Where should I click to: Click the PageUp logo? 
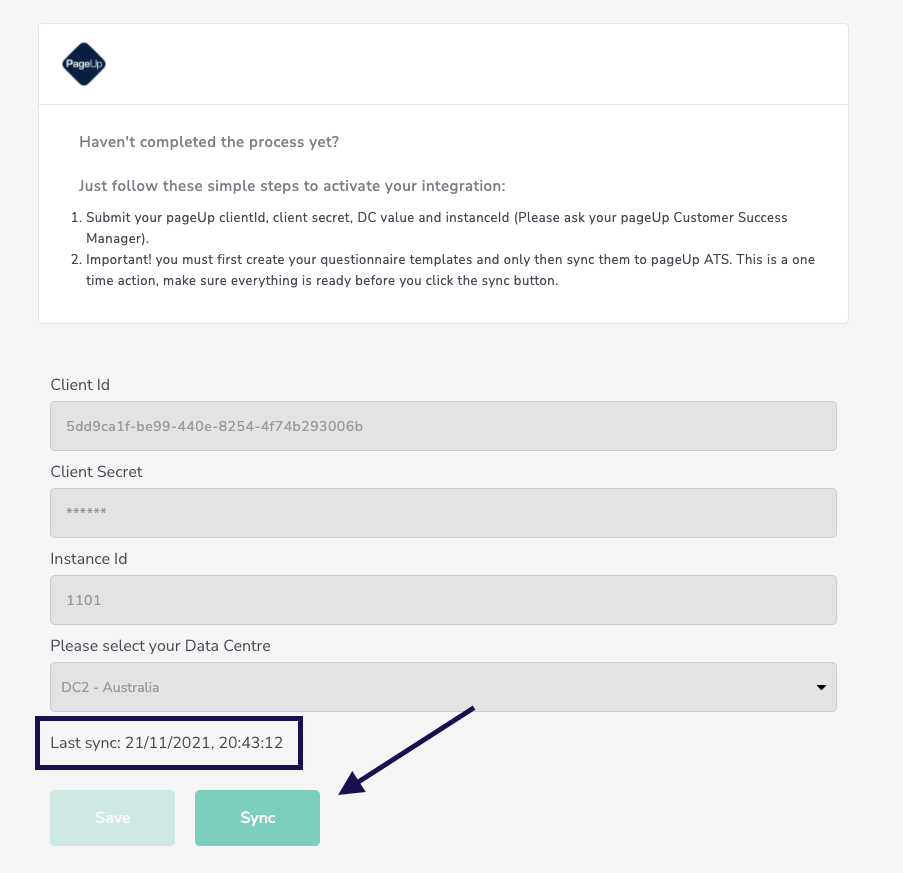(x=83, y=64)
